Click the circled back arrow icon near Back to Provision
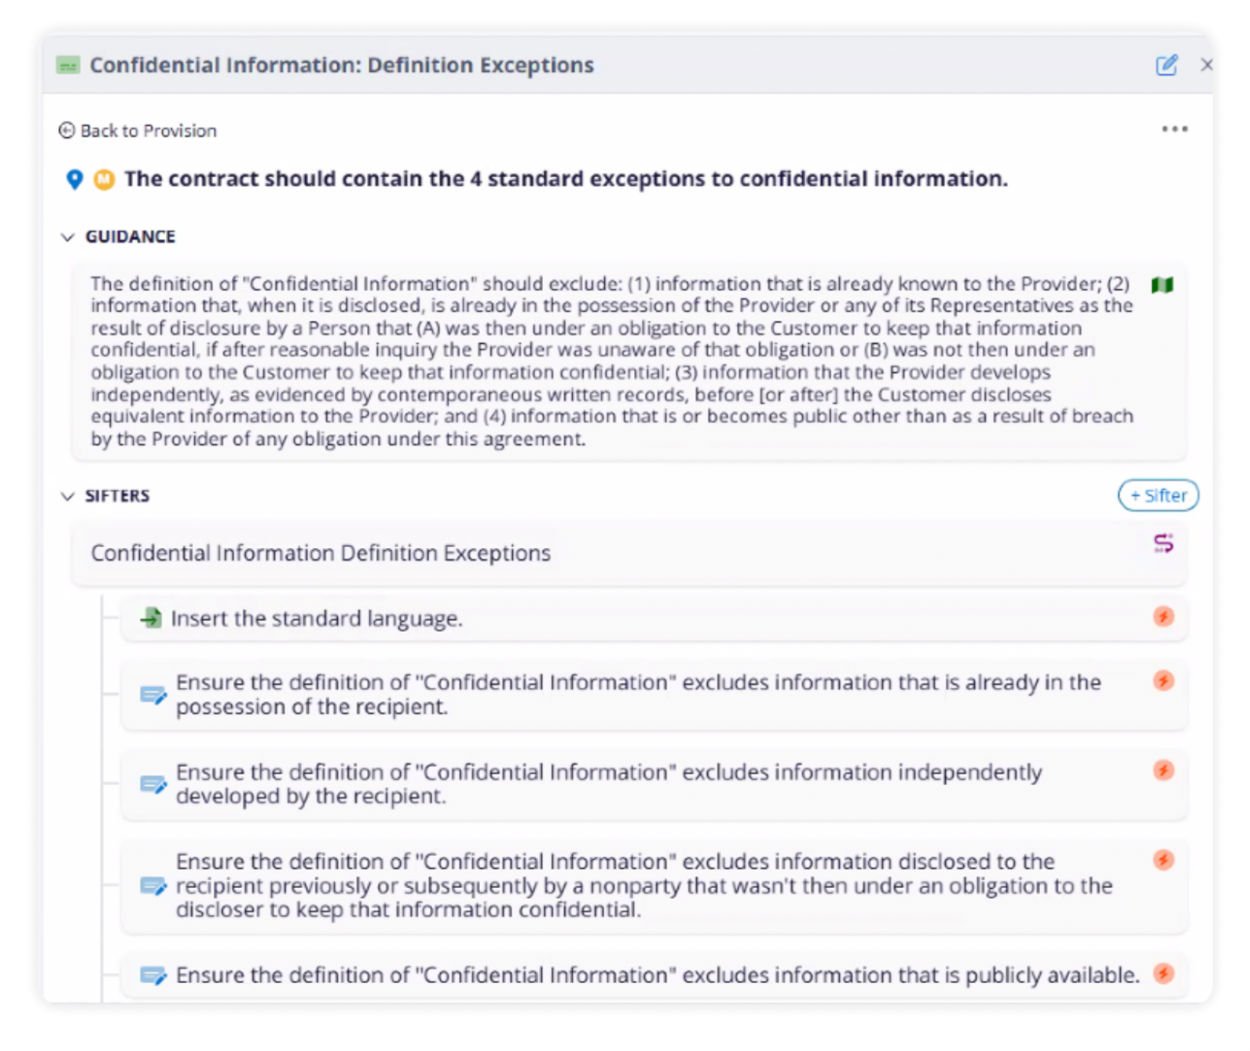 66,129
